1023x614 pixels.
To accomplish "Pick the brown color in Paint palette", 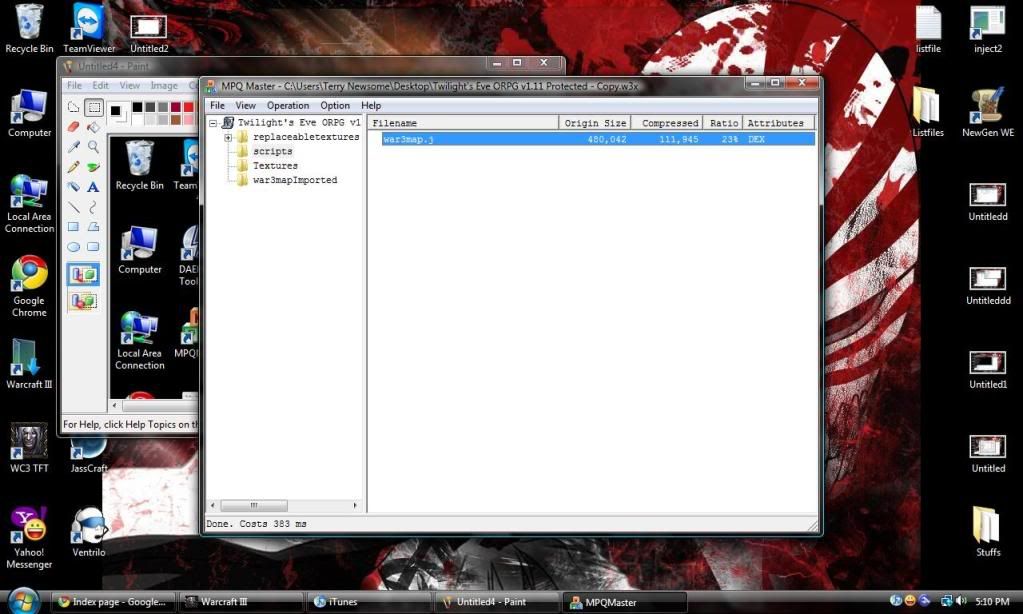I will pyautogui.click(x=176, y=119).
